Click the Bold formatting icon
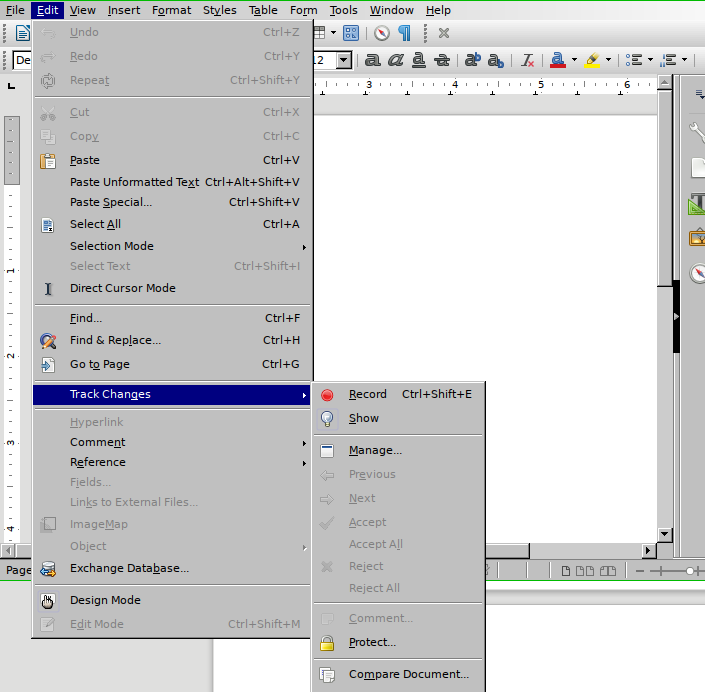This screenshot has width=705, height=692. pos(372,60)
